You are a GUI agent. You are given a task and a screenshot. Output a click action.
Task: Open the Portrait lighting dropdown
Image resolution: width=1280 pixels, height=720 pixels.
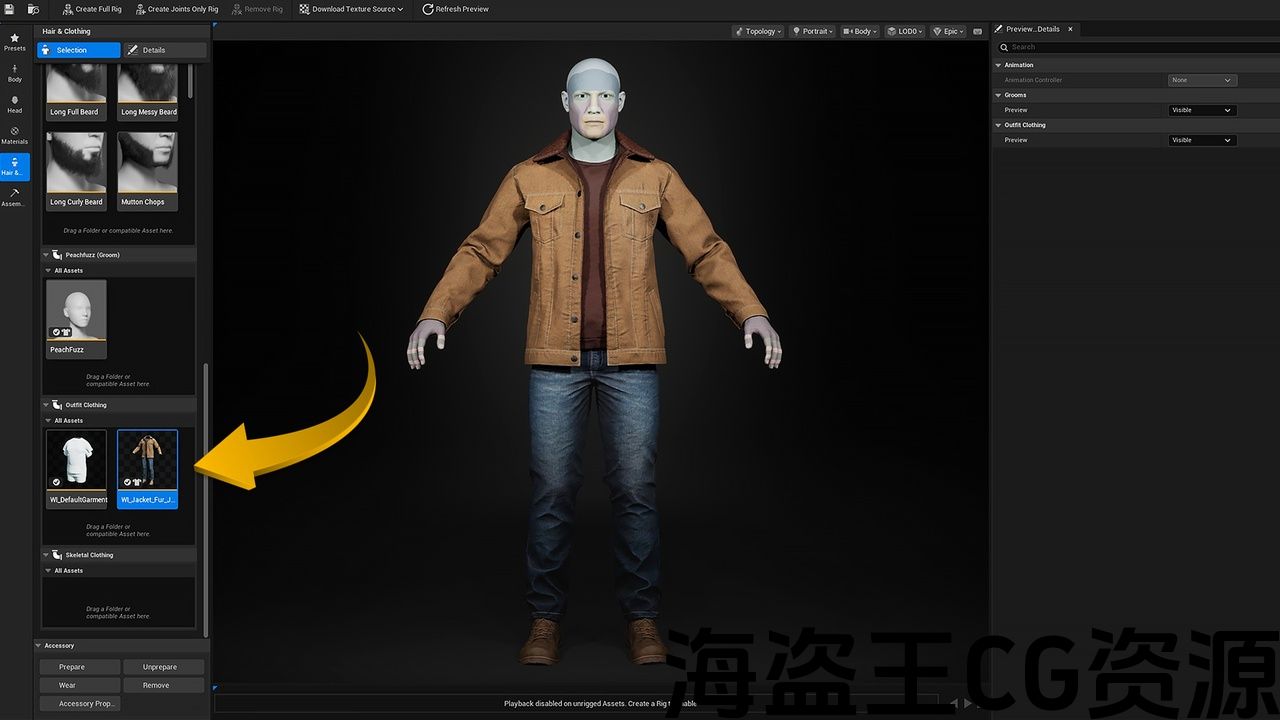coord(814,31)
